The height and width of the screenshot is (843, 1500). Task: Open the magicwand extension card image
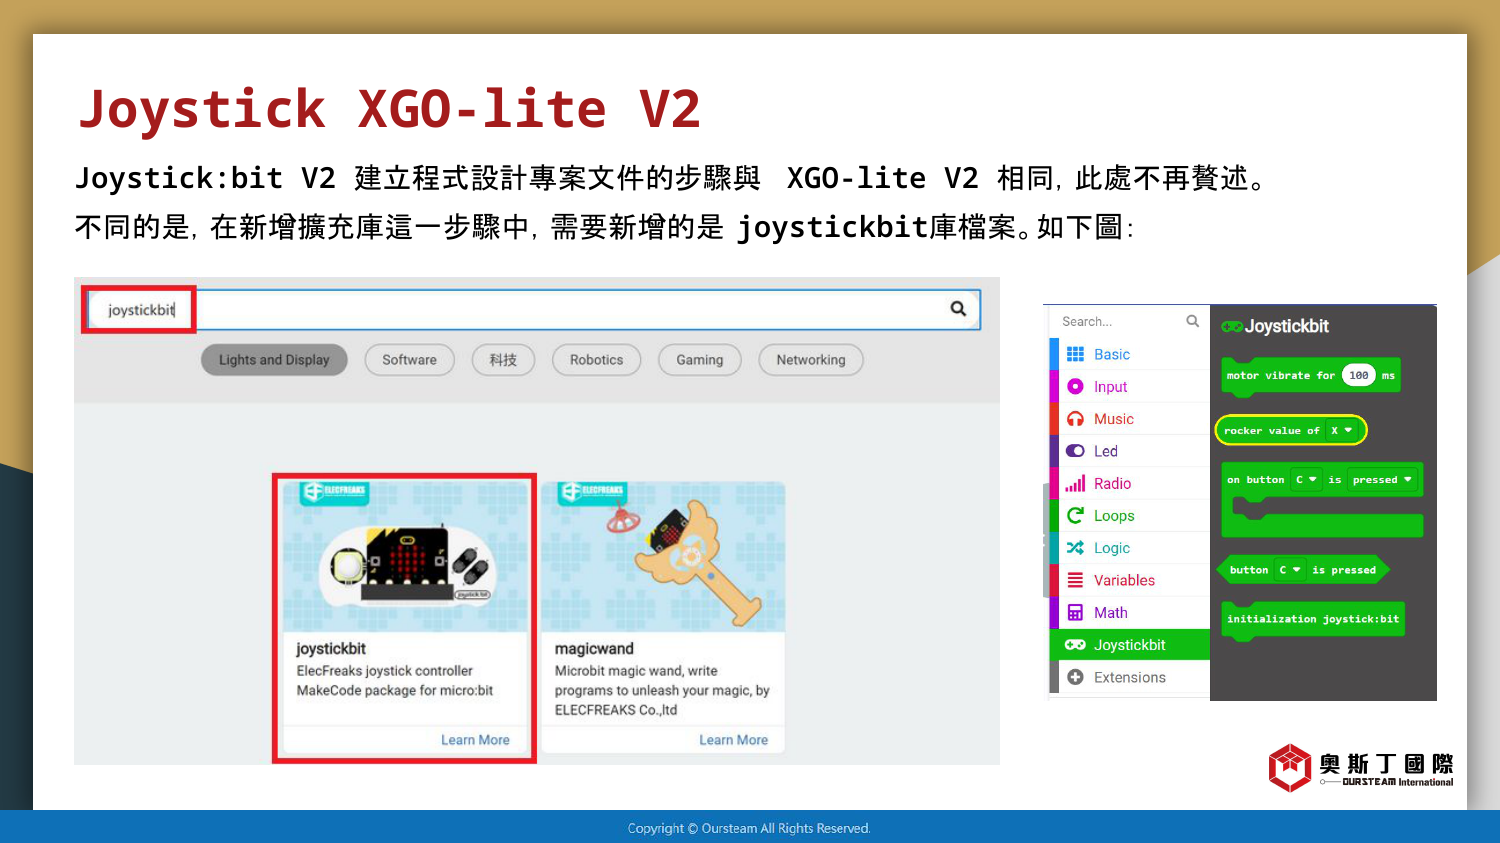point(663,556)
